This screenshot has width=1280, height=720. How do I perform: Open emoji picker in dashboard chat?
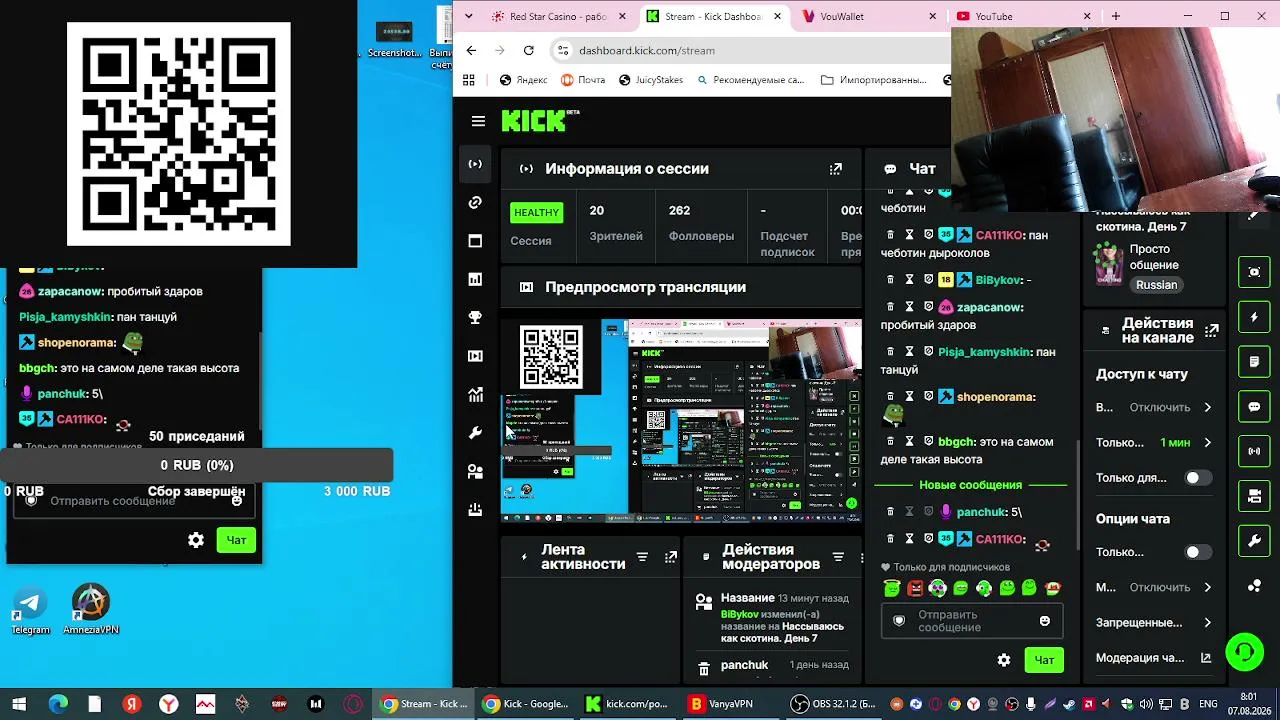pyautogui.click(x=1045, y=621)
